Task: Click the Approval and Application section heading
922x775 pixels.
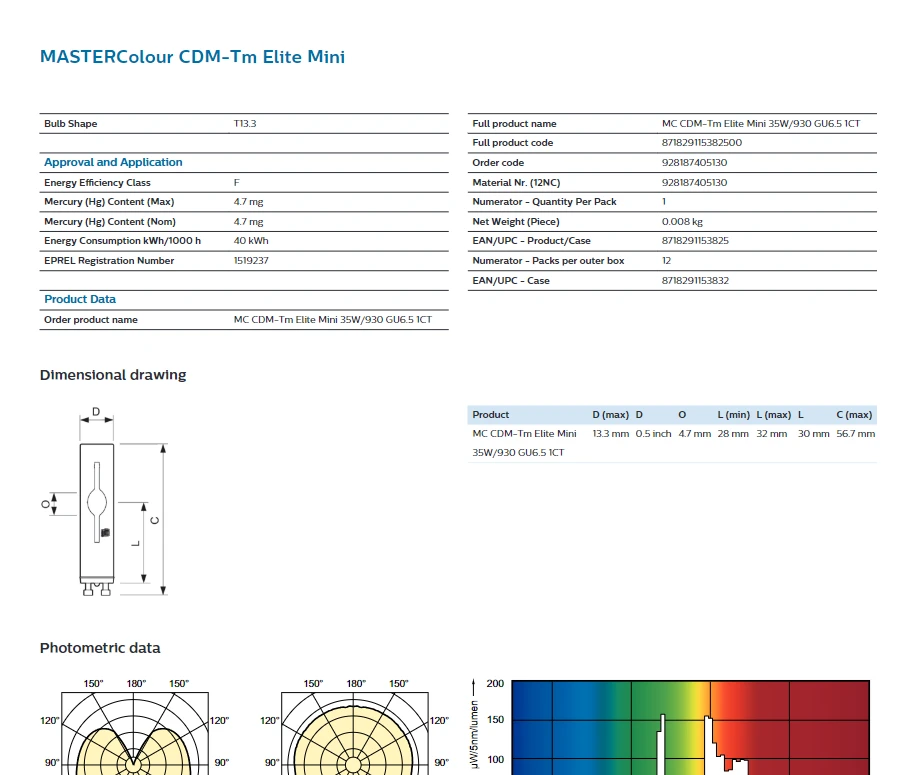Action: 113,162
